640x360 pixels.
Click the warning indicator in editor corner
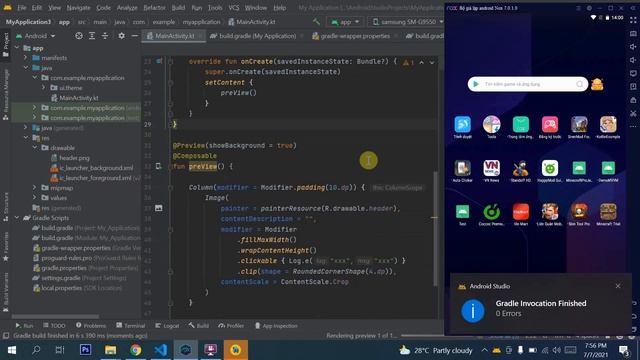pos(408,62)
